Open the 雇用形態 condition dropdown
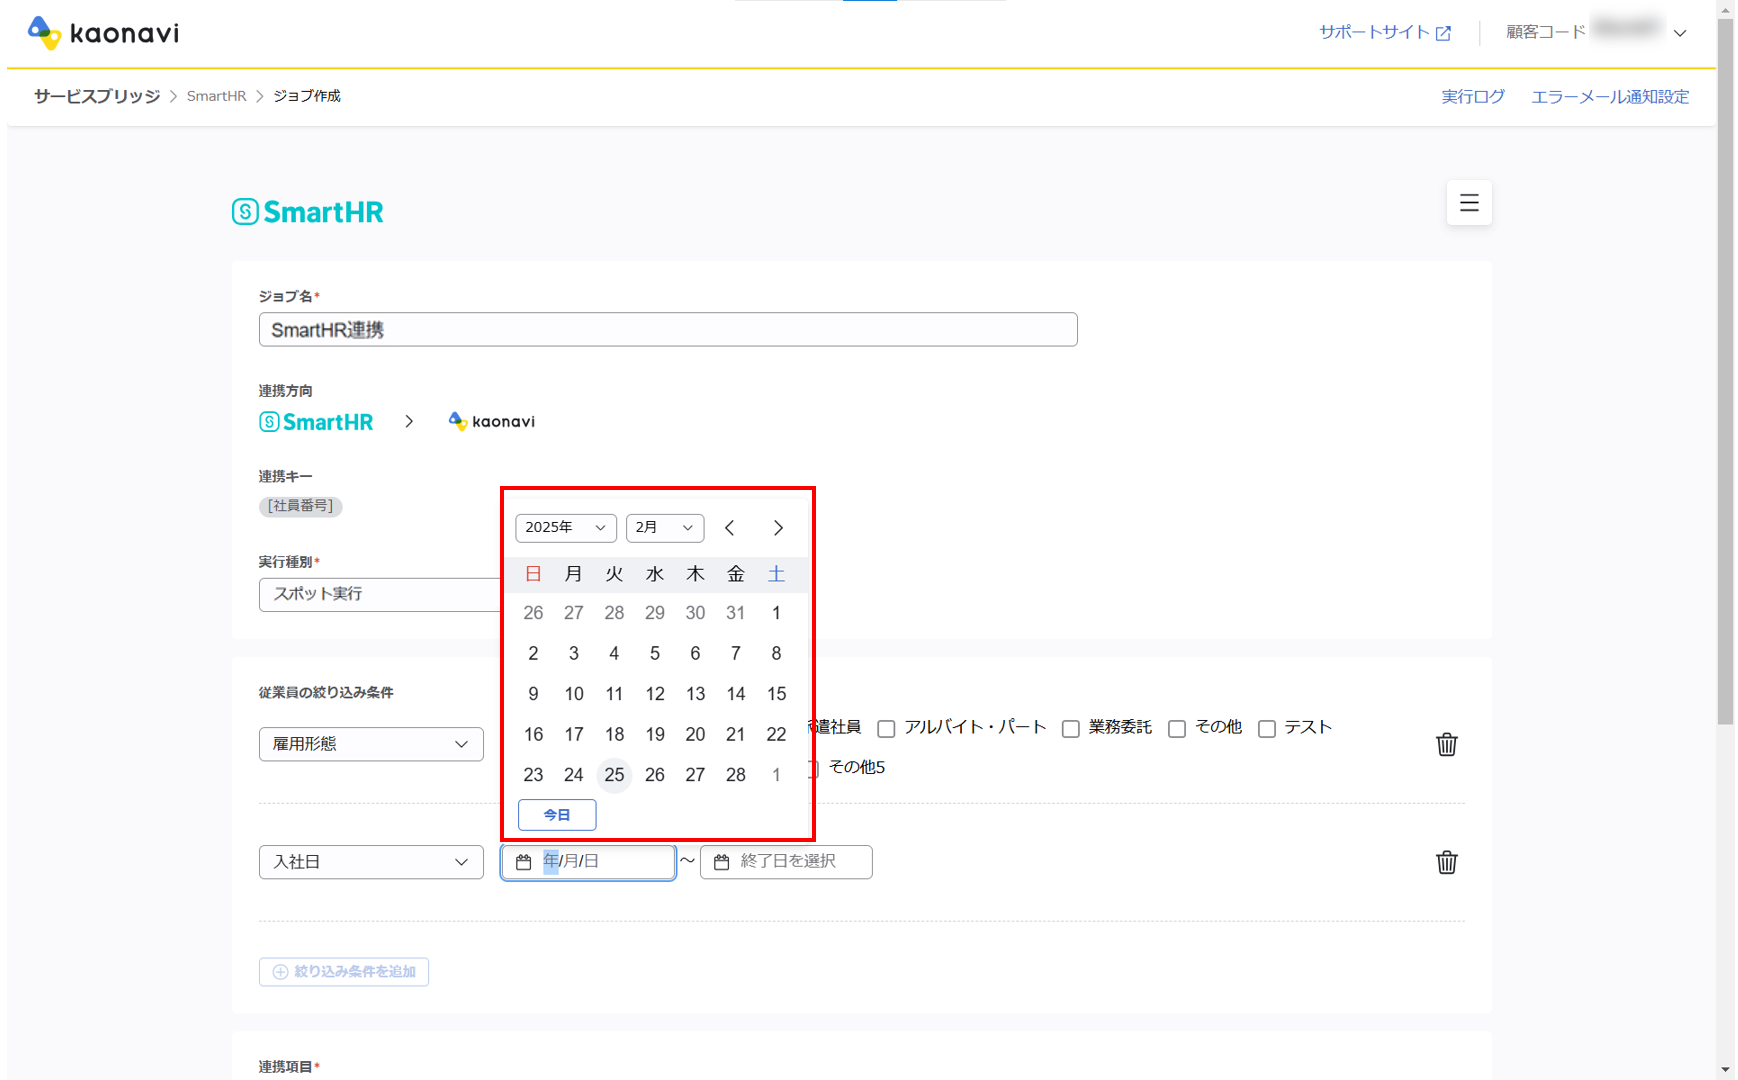 pyautogui.click(x=371, y=744)
